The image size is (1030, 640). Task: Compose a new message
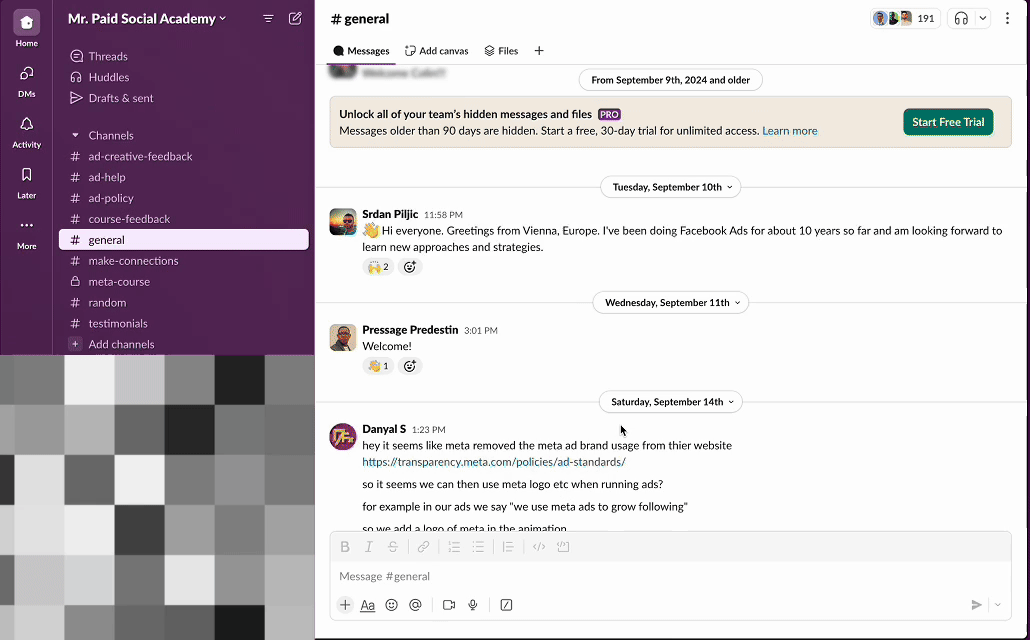click(x=296, y=18)
